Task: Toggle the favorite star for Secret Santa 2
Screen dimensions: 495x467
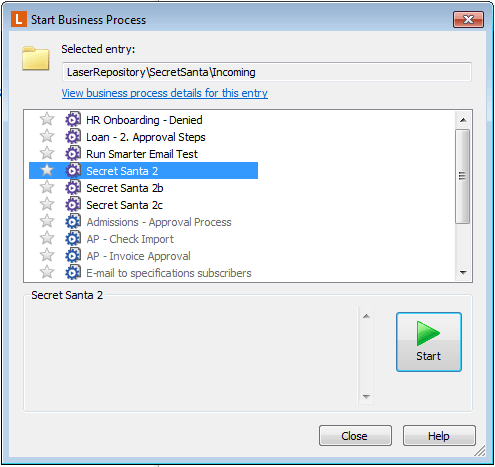Action: 47,170
